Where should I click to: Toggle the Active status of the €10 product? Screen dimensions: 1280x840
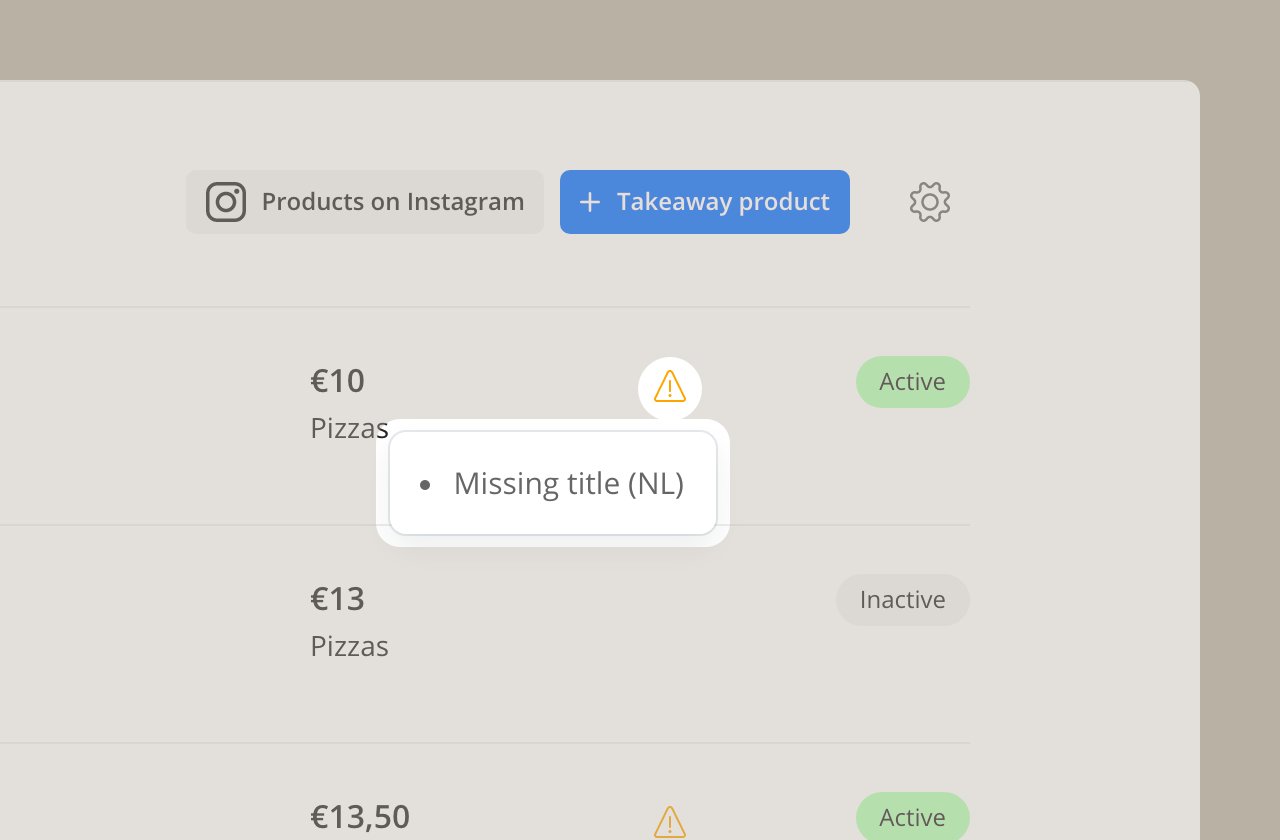pyautogui.click(x=912, y=382)
